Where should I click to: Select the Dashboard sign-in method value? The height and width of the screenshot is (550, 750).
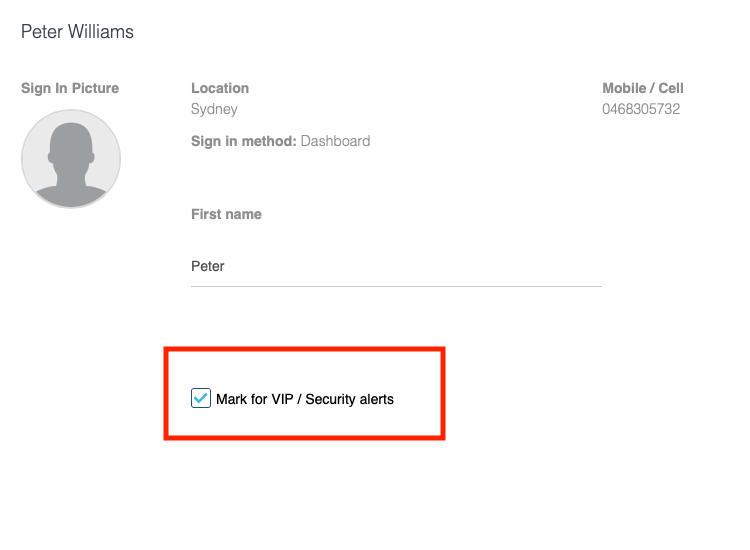point(335,141)
